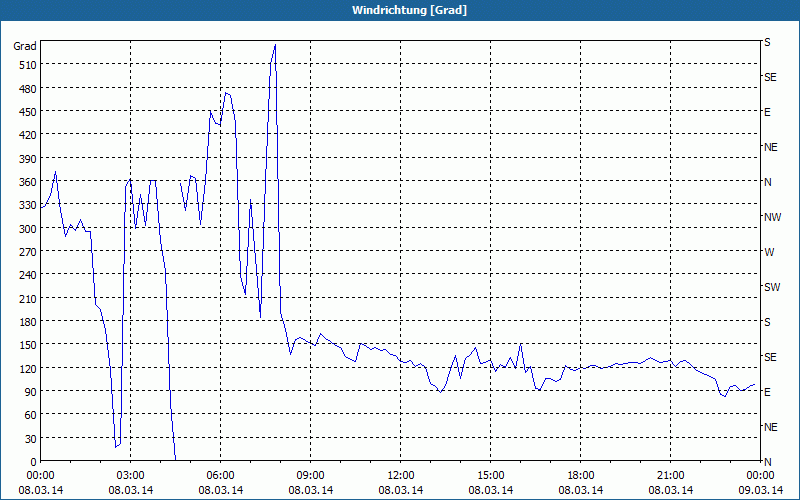The width and height of the screenshot is (800, 500).
Task: Click the 60 y-axis value
Action: (30, 415)
